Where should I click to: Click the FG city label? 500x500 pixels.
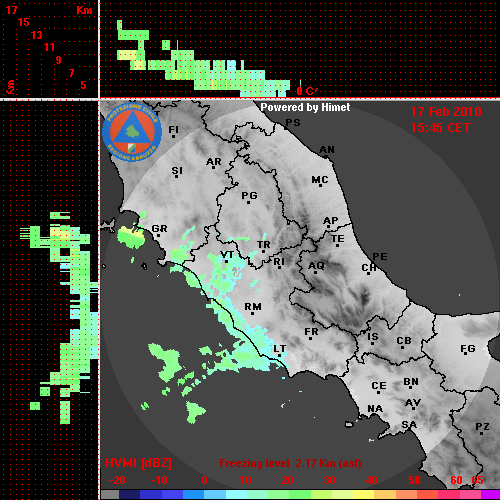[x=468, y=349]
